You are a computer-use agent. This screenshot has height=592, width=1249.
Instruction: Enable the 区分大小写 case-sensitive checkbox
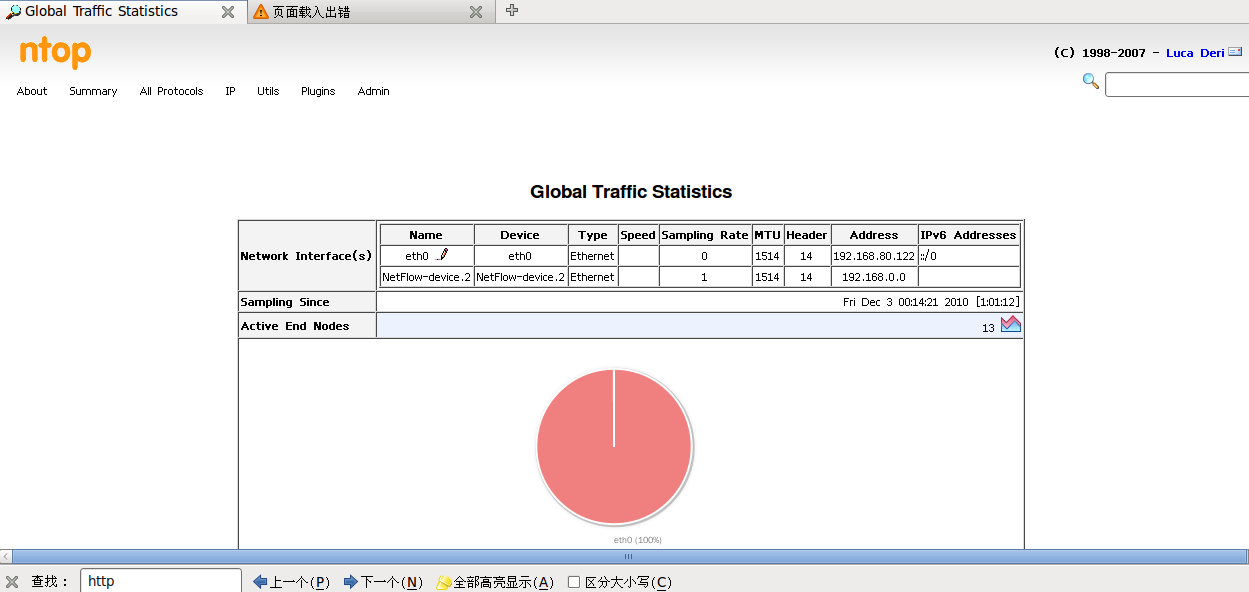(x=574, y=582)
